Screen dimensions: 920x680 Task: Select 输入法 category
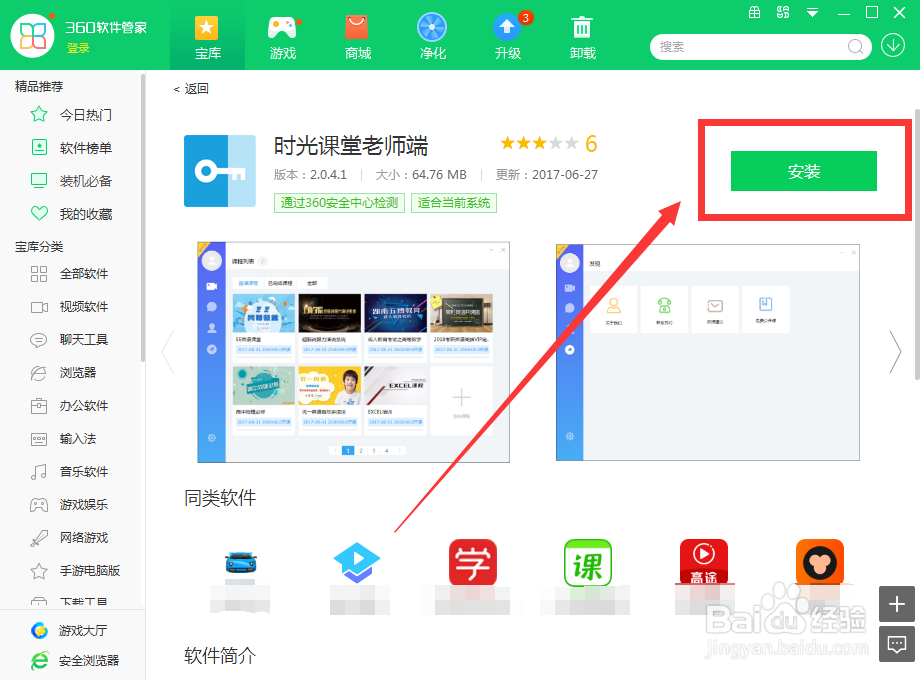point(63,438)
